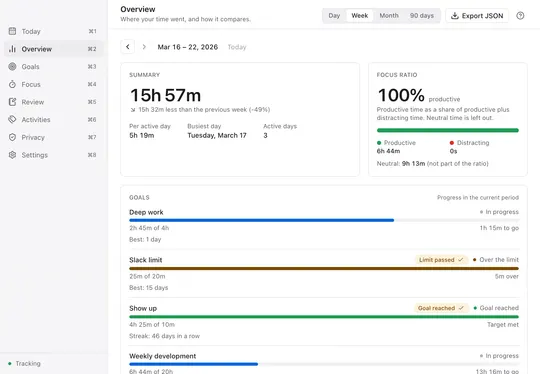
Task: Click the Show up green progress bar
Action: point(324,316)
